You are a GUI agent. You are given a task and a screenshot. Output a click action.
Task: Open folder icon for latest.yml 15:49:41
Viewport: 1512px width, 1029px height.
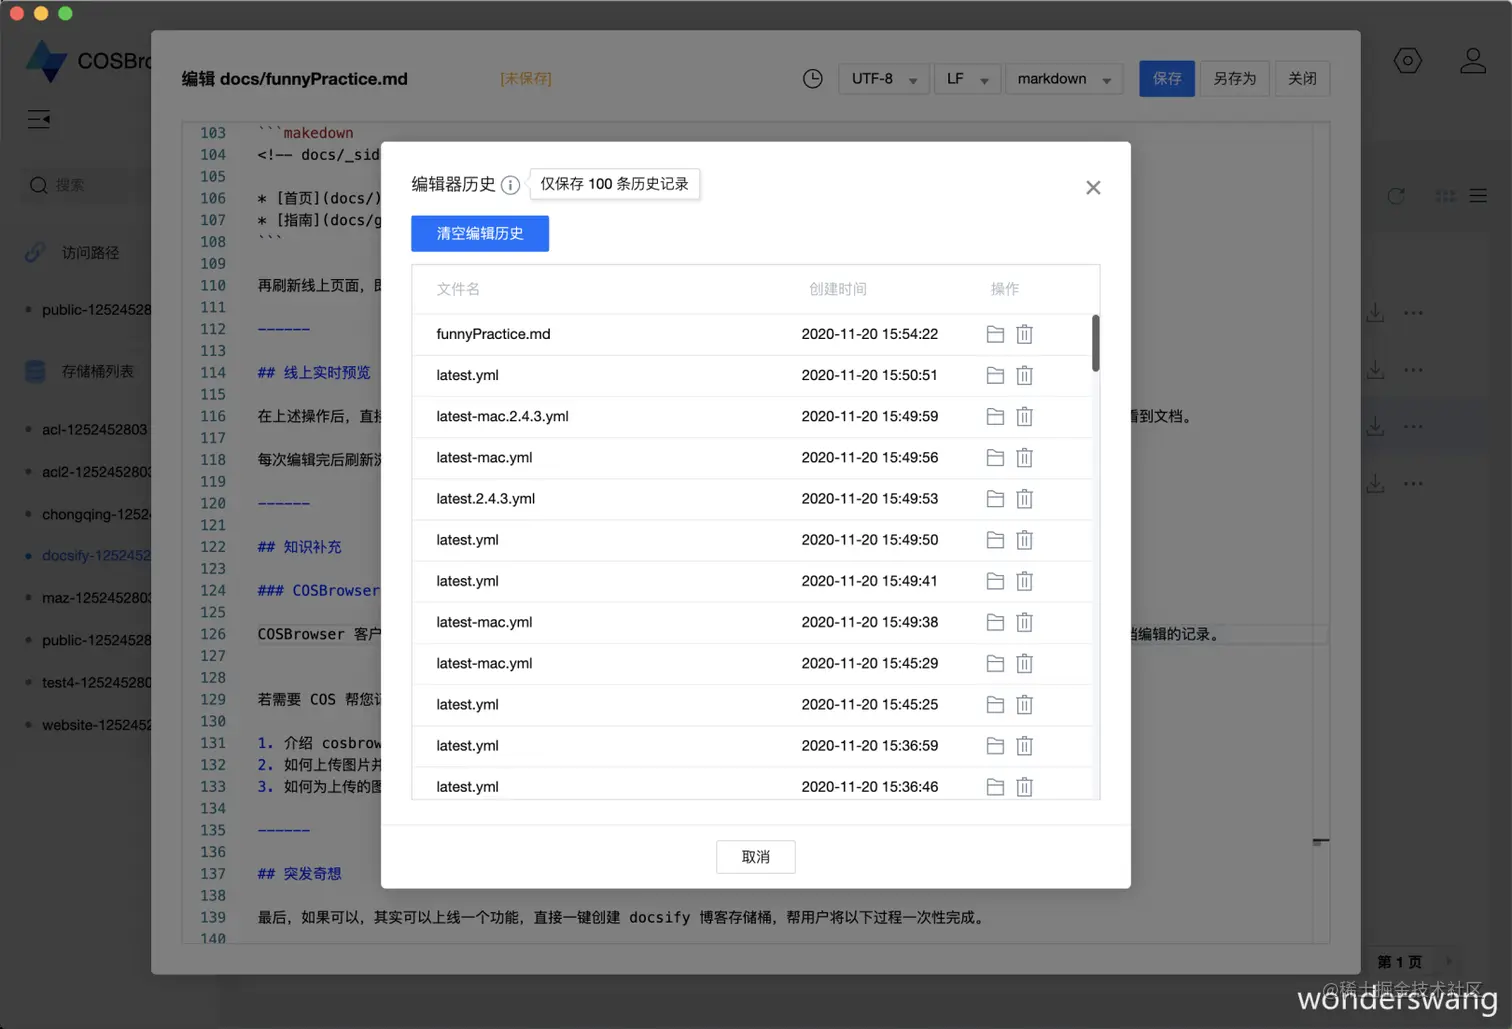coord(995,581)
